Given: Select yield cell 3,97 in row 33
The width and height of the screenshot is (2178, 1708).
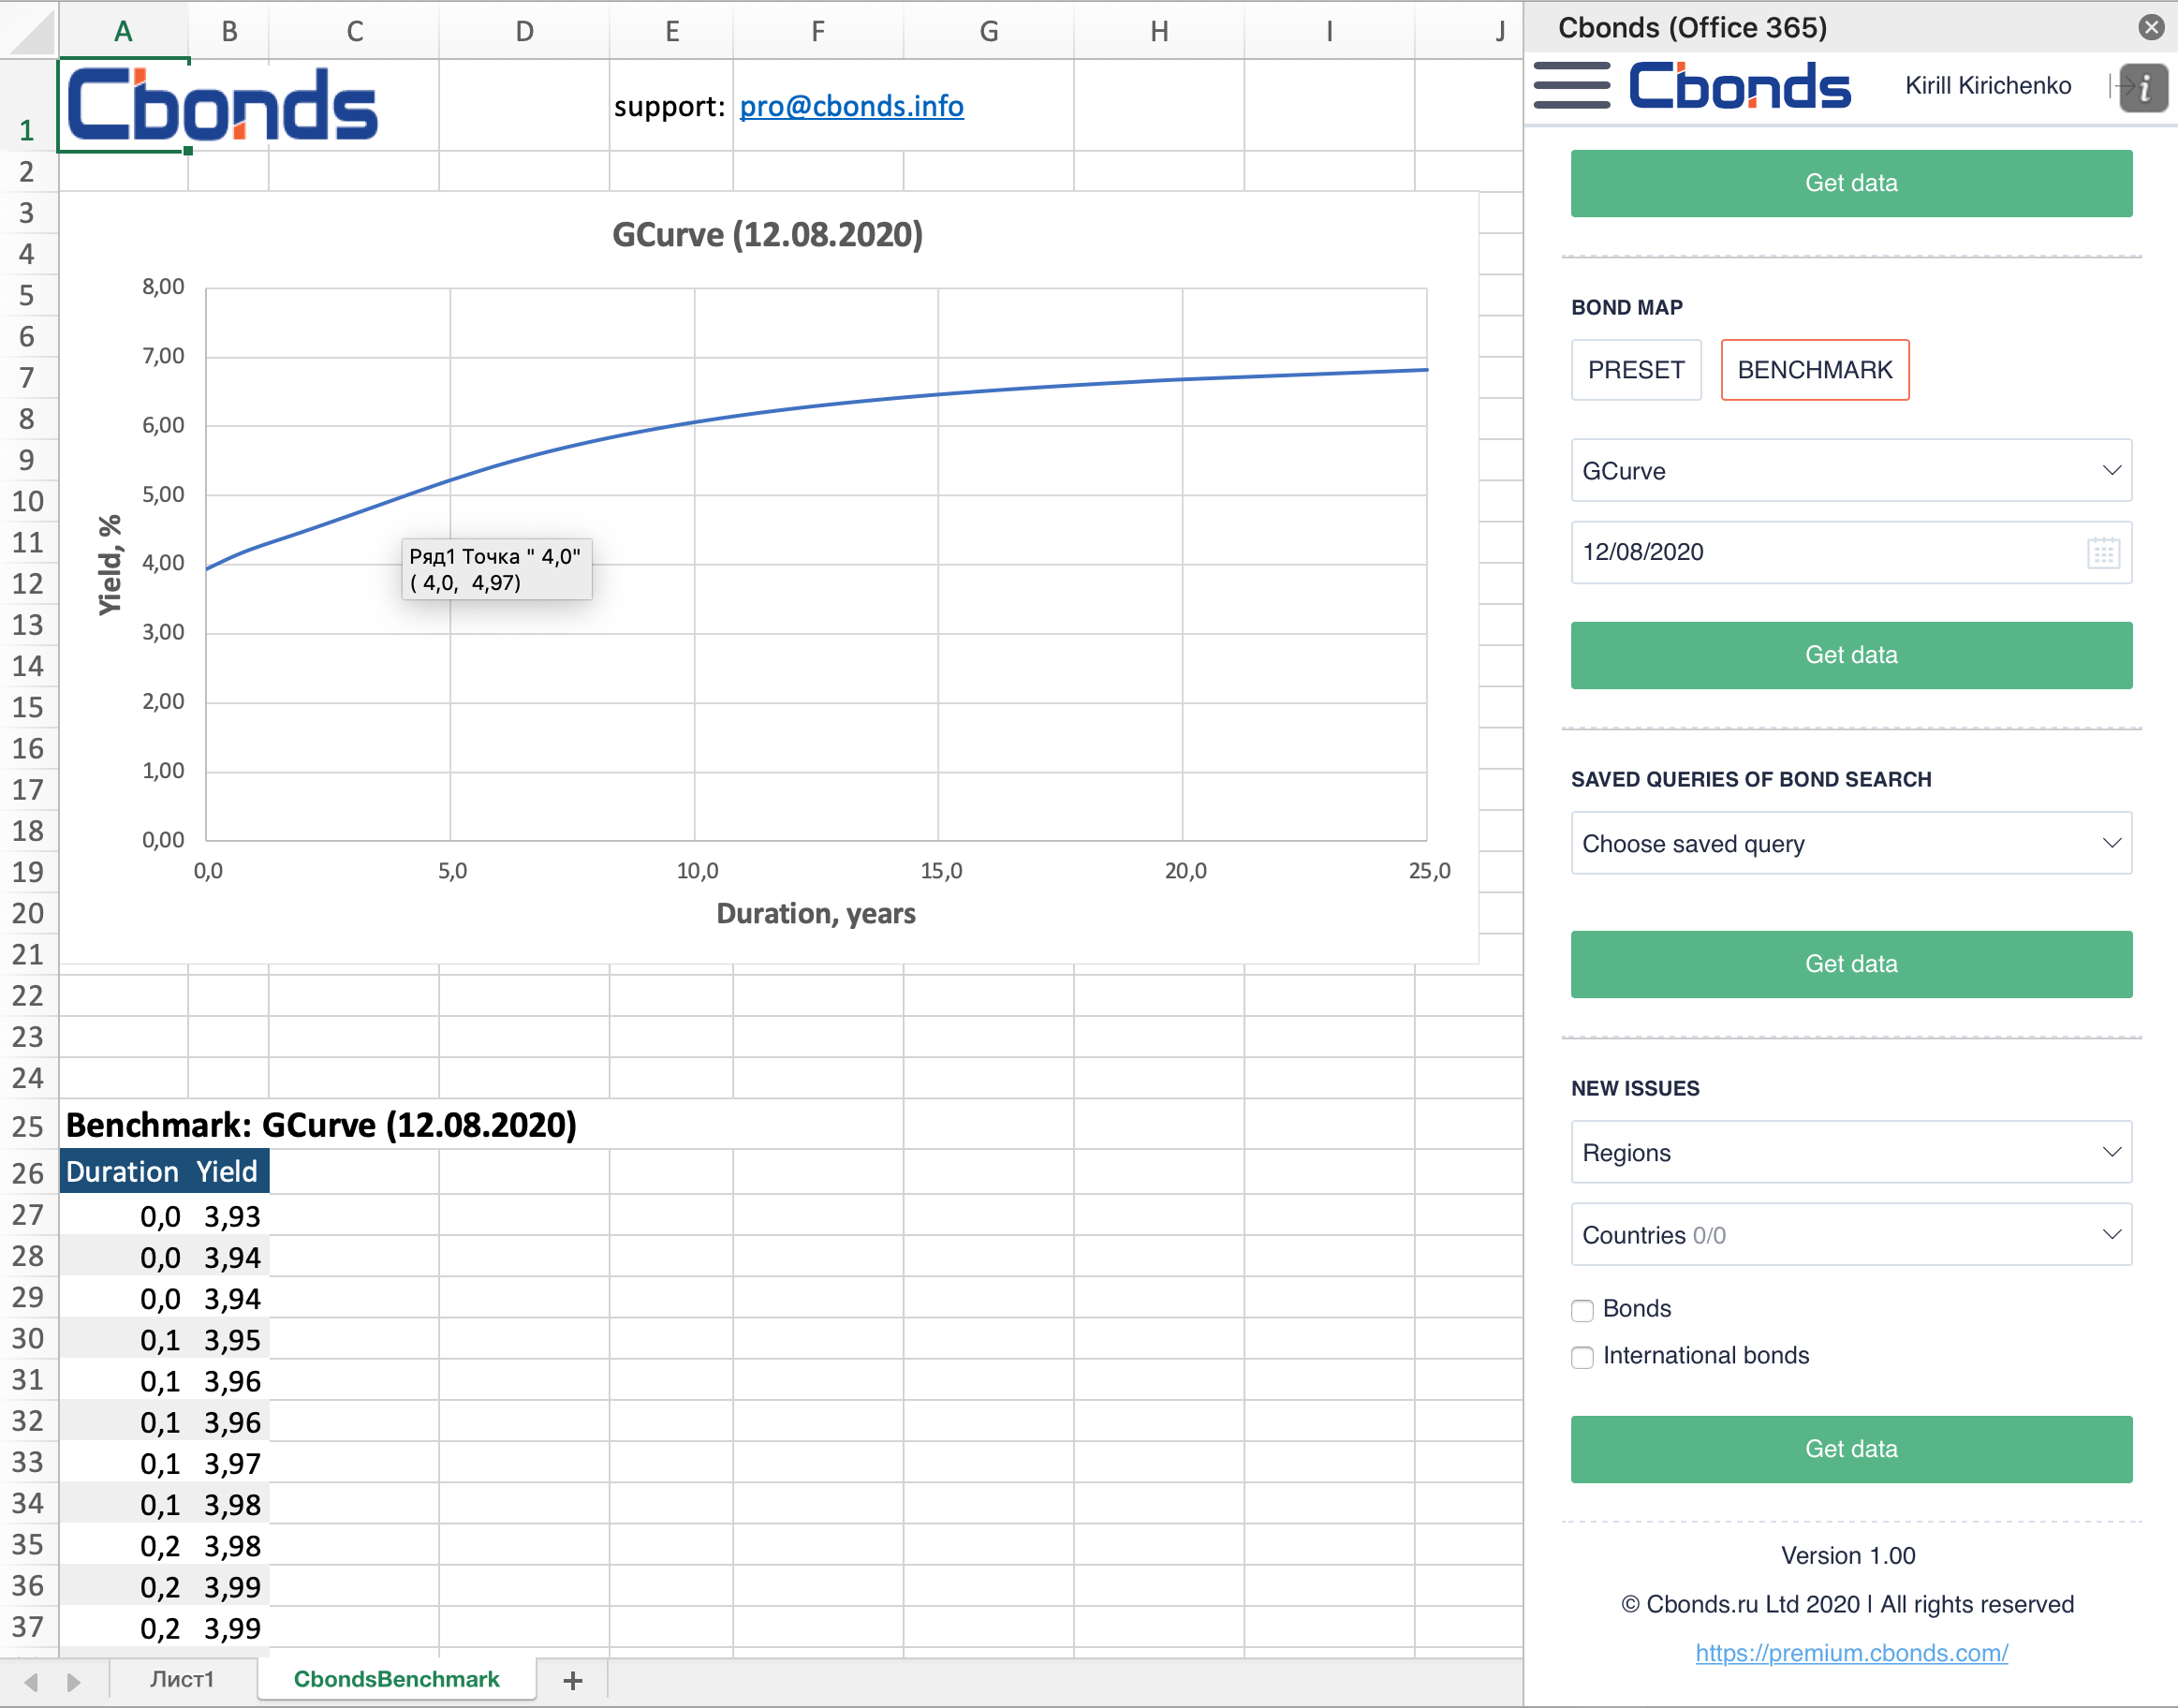Looking at the screenshot, I should tap(229, 1464).
